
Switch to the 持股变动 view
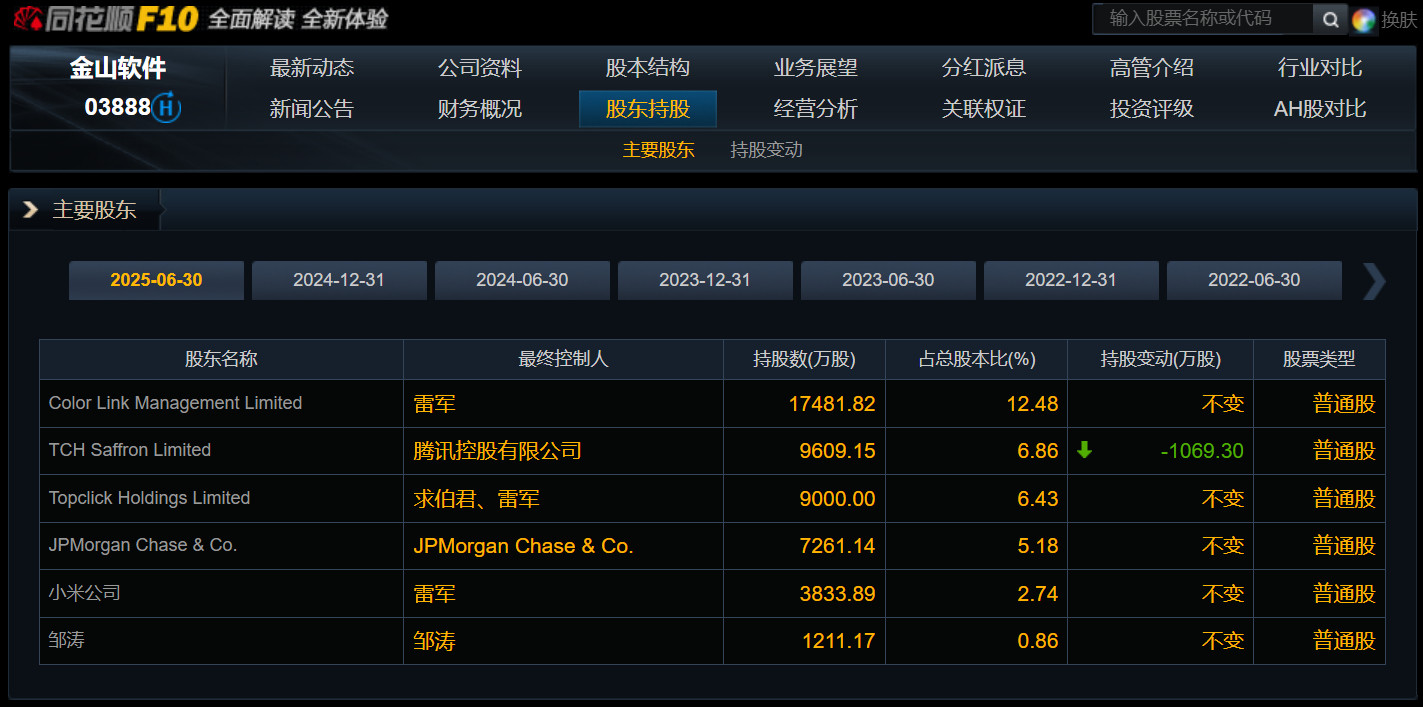pyautogui.click(x=765, y=150)
